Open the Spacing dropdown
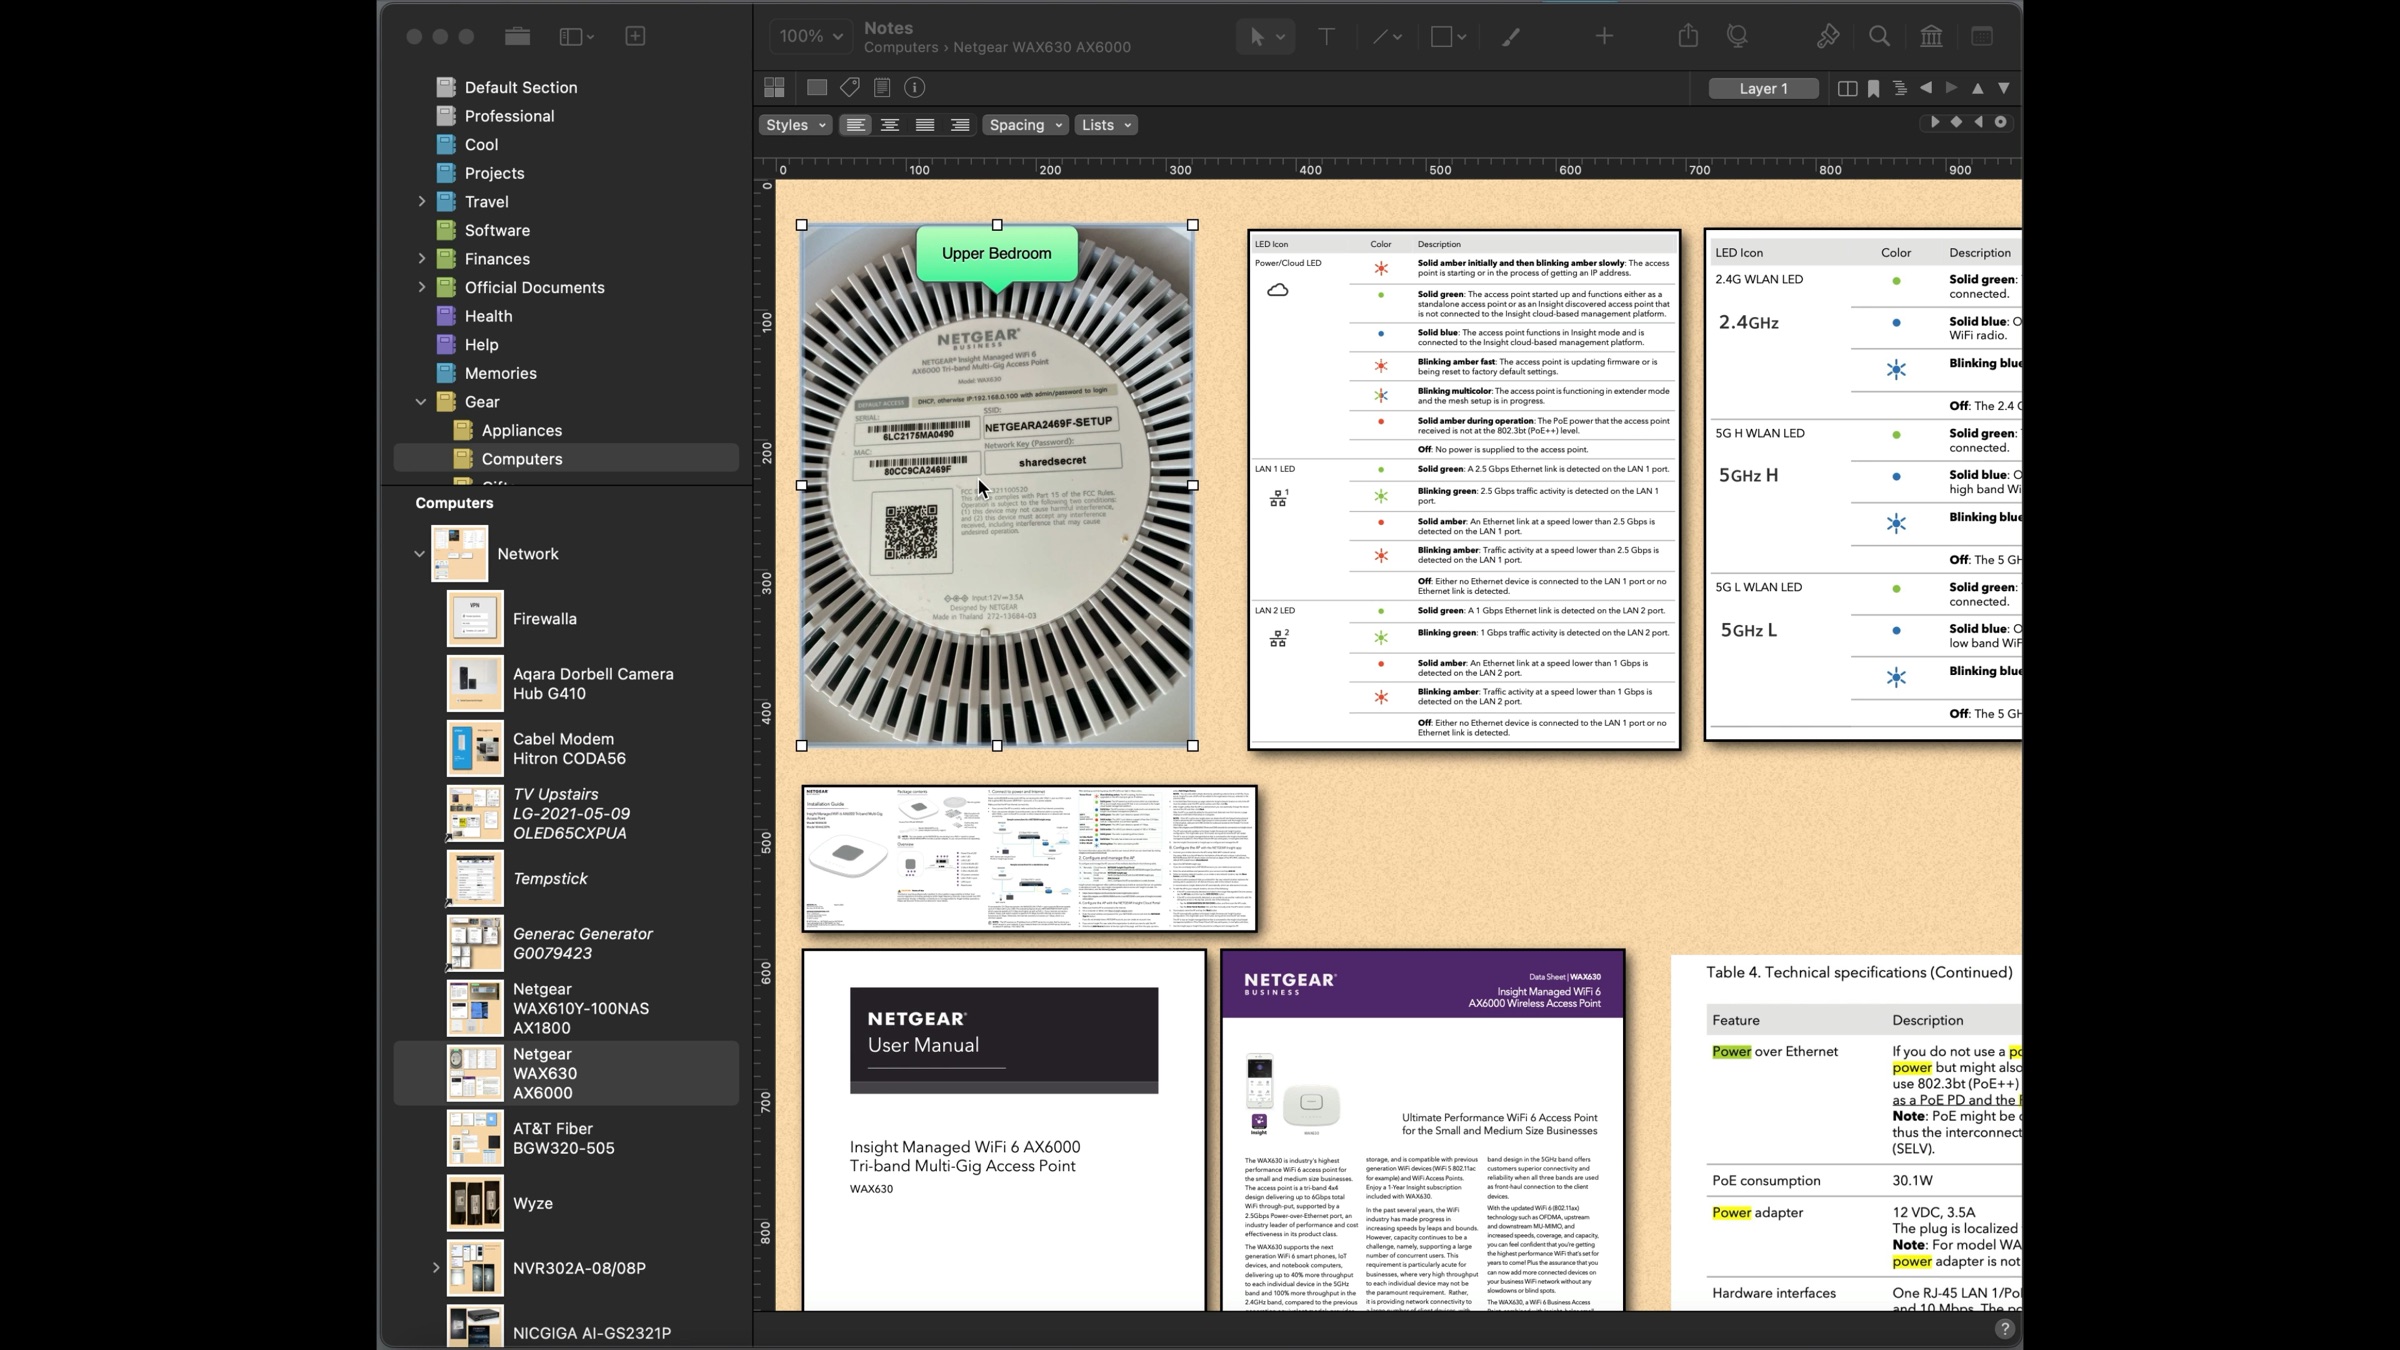The height and width of the screenshot is (1350, 2400). 1025,125
